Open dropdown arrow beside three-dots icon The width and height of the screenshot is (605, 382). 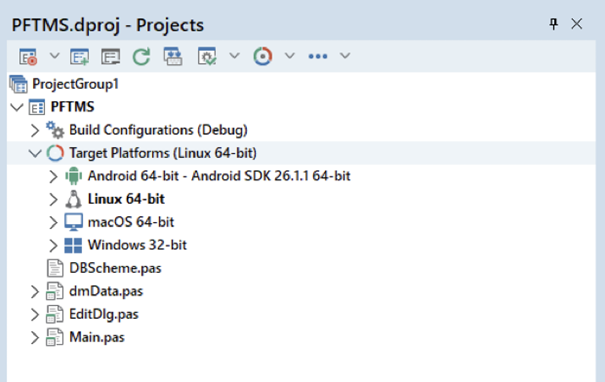click(345, 56)
